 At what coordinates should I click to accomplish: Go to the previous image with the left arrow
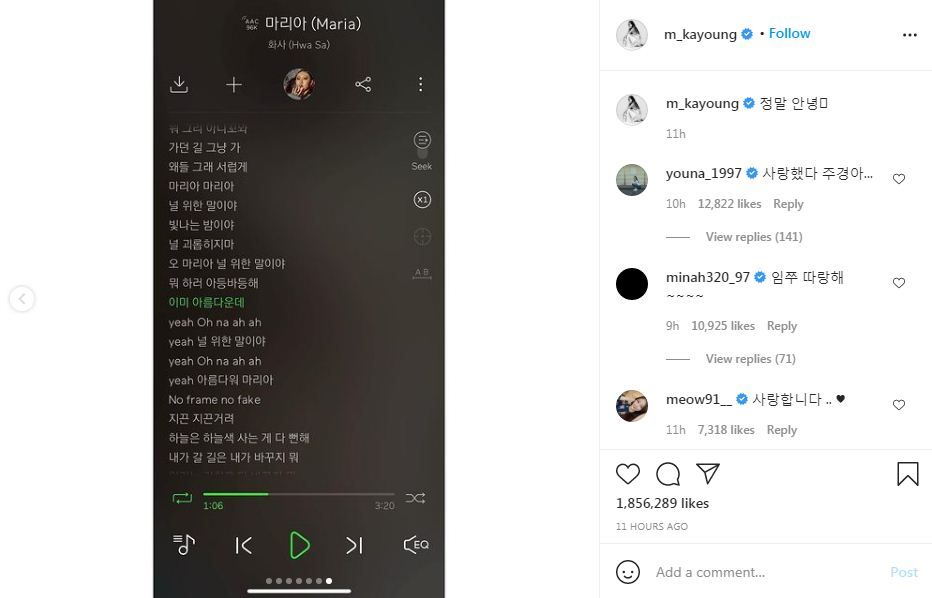click(22, 298)
